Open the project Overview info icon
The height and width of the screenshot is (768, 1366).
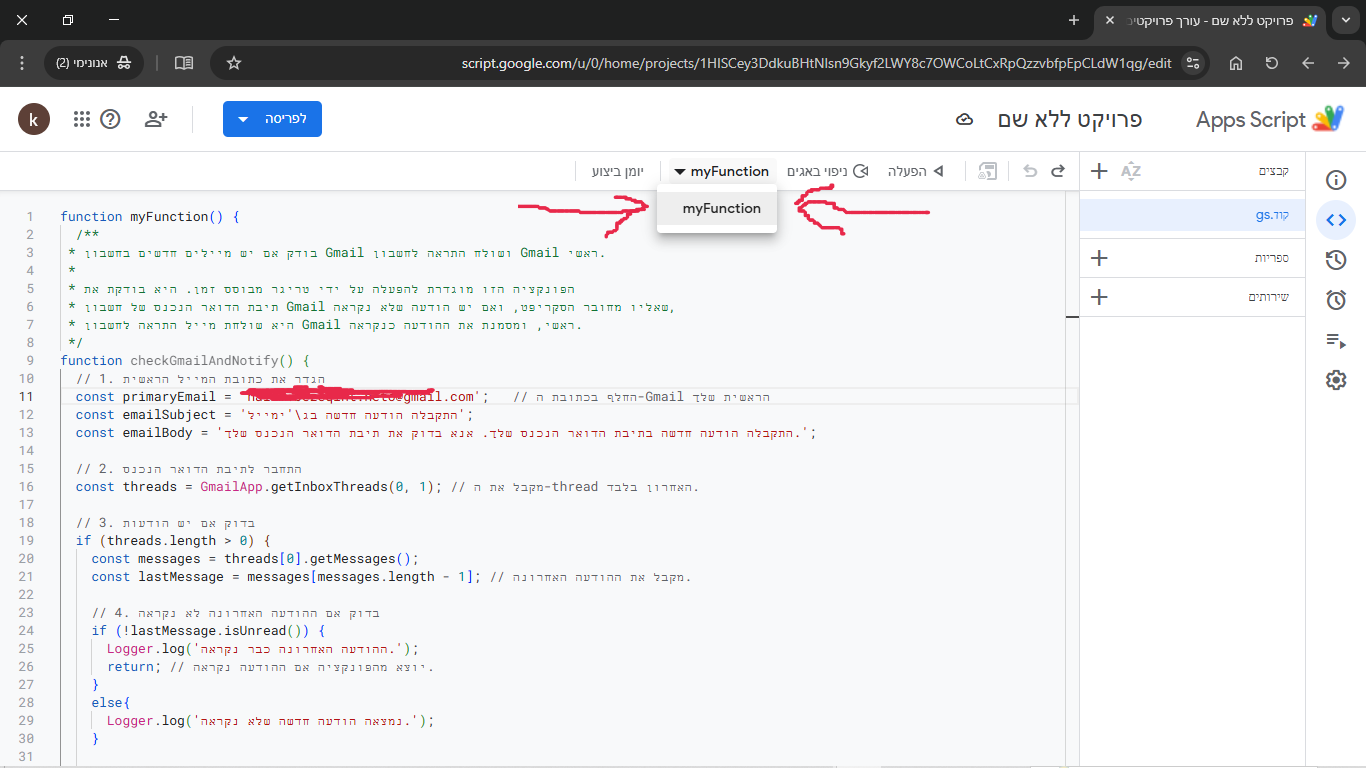[1336, 180]
